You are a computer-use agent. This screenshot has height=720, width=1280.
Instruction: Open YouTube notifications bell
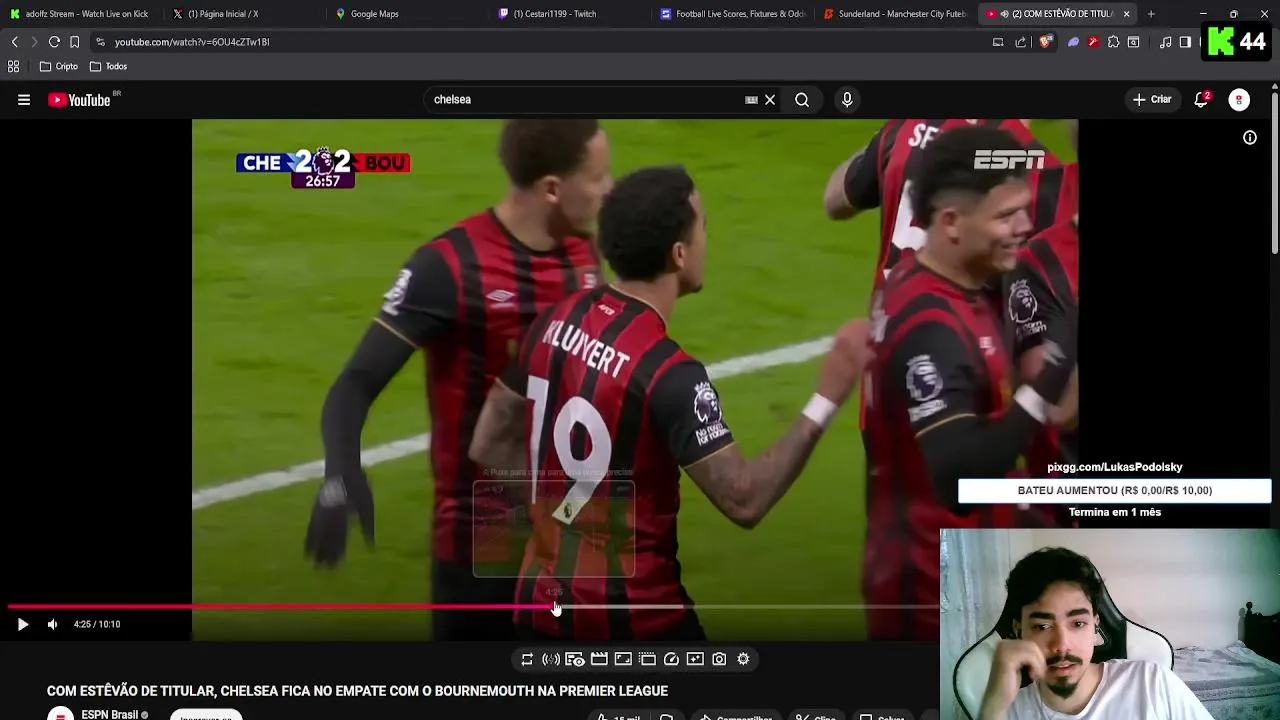[x=1201, y=100]
